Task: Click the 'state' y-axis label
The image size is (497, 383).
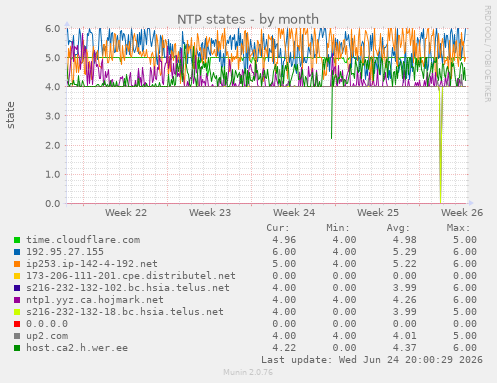Action: click(x=10, y=115)
